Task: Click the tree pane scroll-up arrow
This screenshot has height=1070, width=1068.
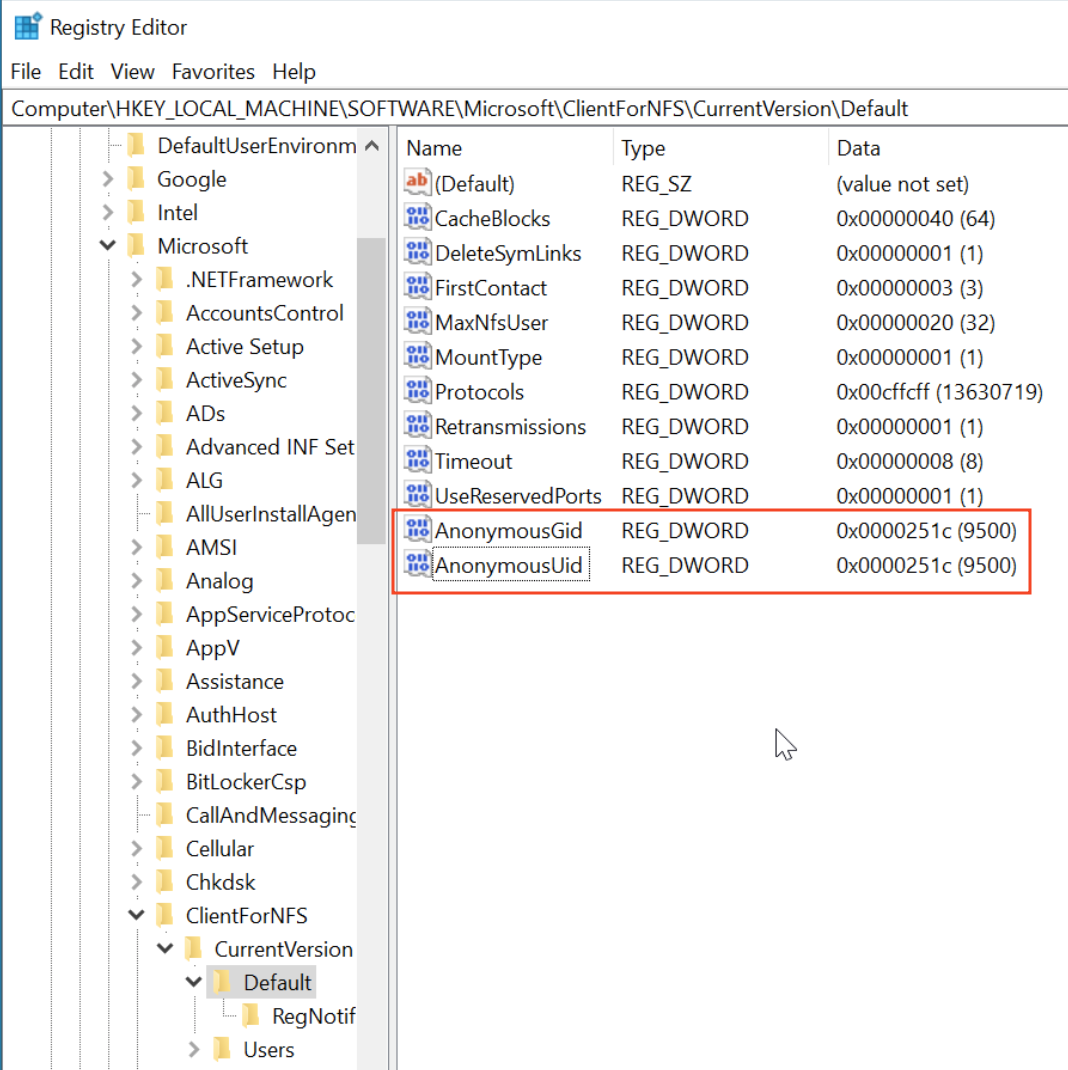Action: point(372,147)
